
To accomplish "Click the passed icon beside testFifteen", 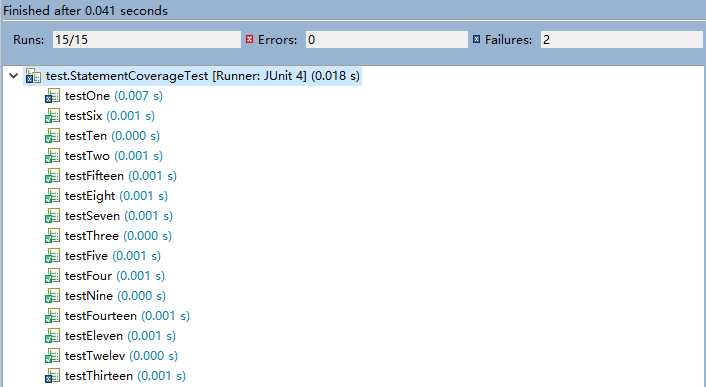I will point(52,176).
